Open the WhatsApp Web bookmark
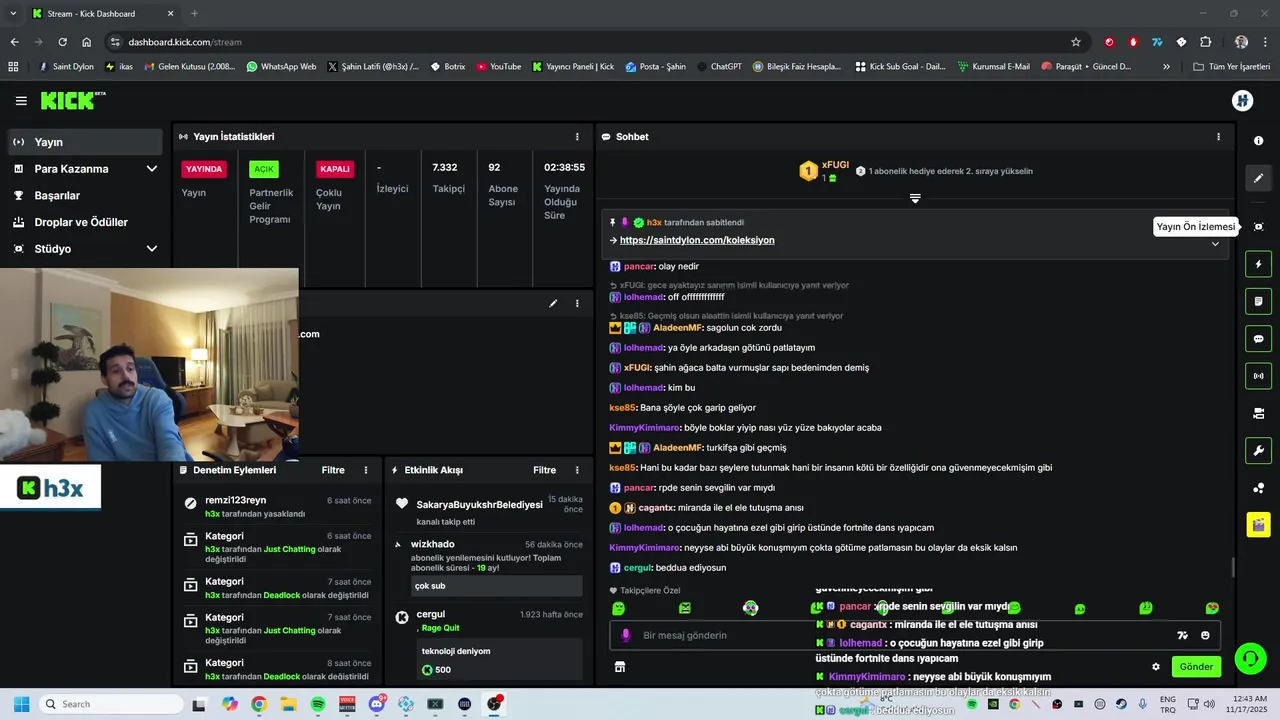Screen dimensions: 1280x720 coord(281,67)
